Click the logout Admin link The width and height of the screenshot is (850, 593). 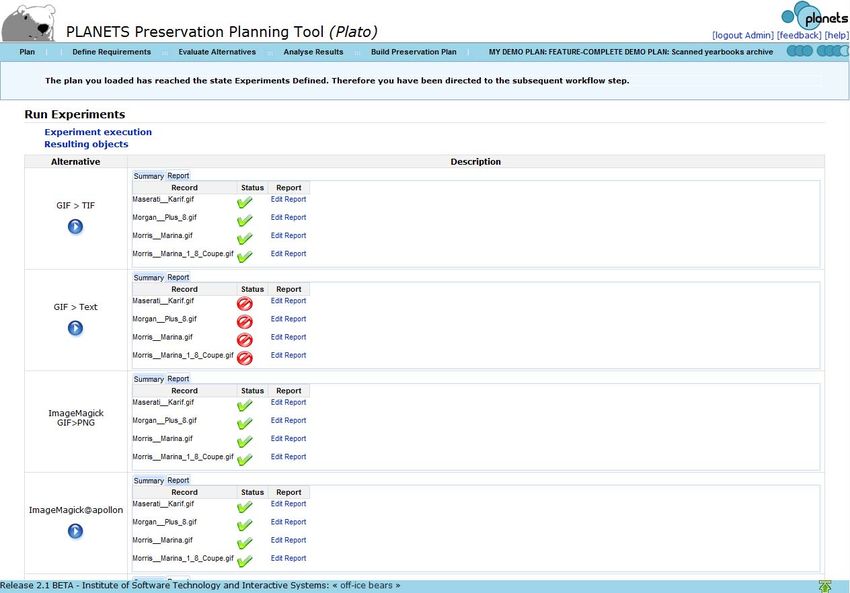(x=743, y=35)
